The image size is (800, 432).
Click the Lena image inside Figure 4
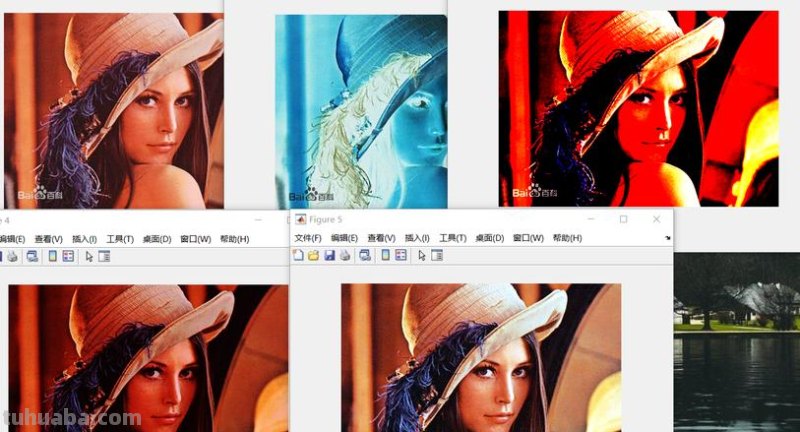pyautogui.click(x=148, y=358)
